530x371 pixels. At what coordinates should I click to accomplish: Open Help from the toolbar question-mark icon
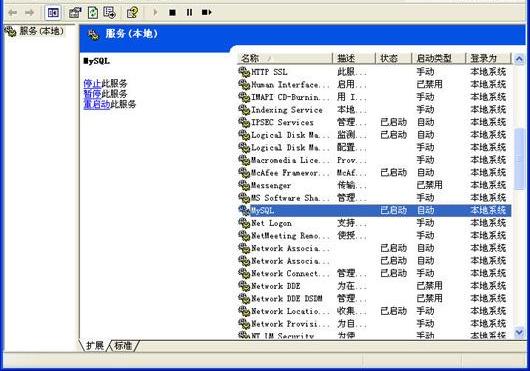[x=132, y=13]
